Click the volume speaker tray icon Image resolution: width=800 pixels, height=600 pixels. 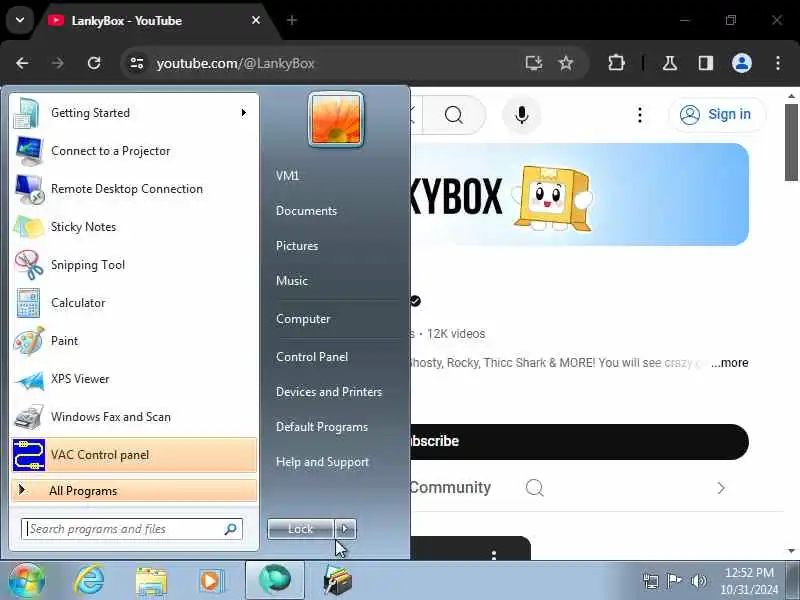[698, 581]
